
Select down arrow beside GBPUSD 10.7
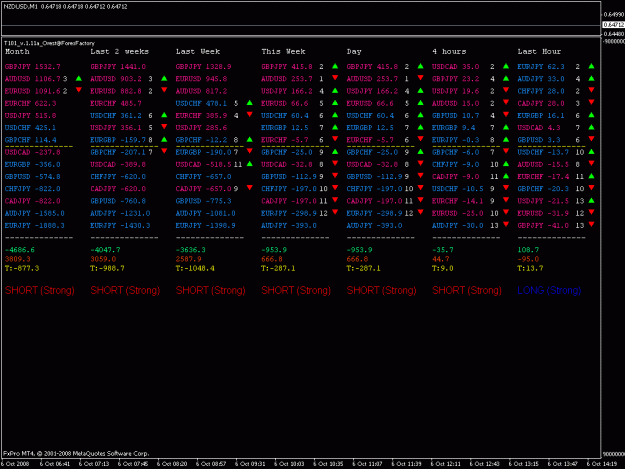(506, 115)
